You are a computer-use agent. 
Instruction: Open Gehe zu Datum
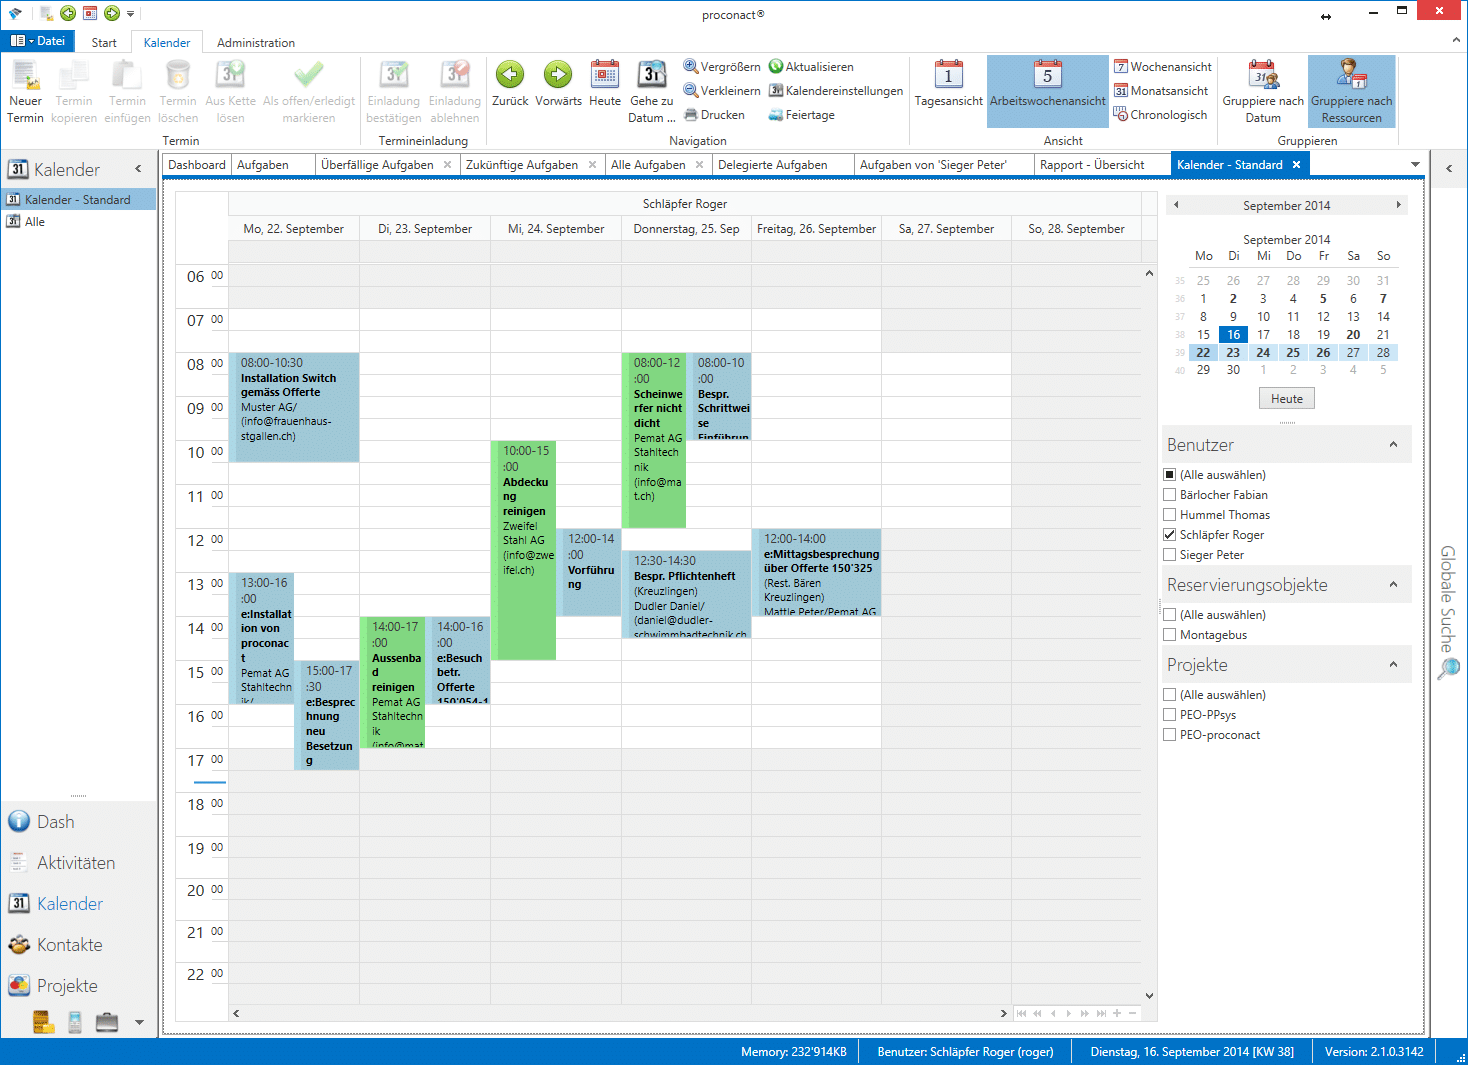point(652,91)
